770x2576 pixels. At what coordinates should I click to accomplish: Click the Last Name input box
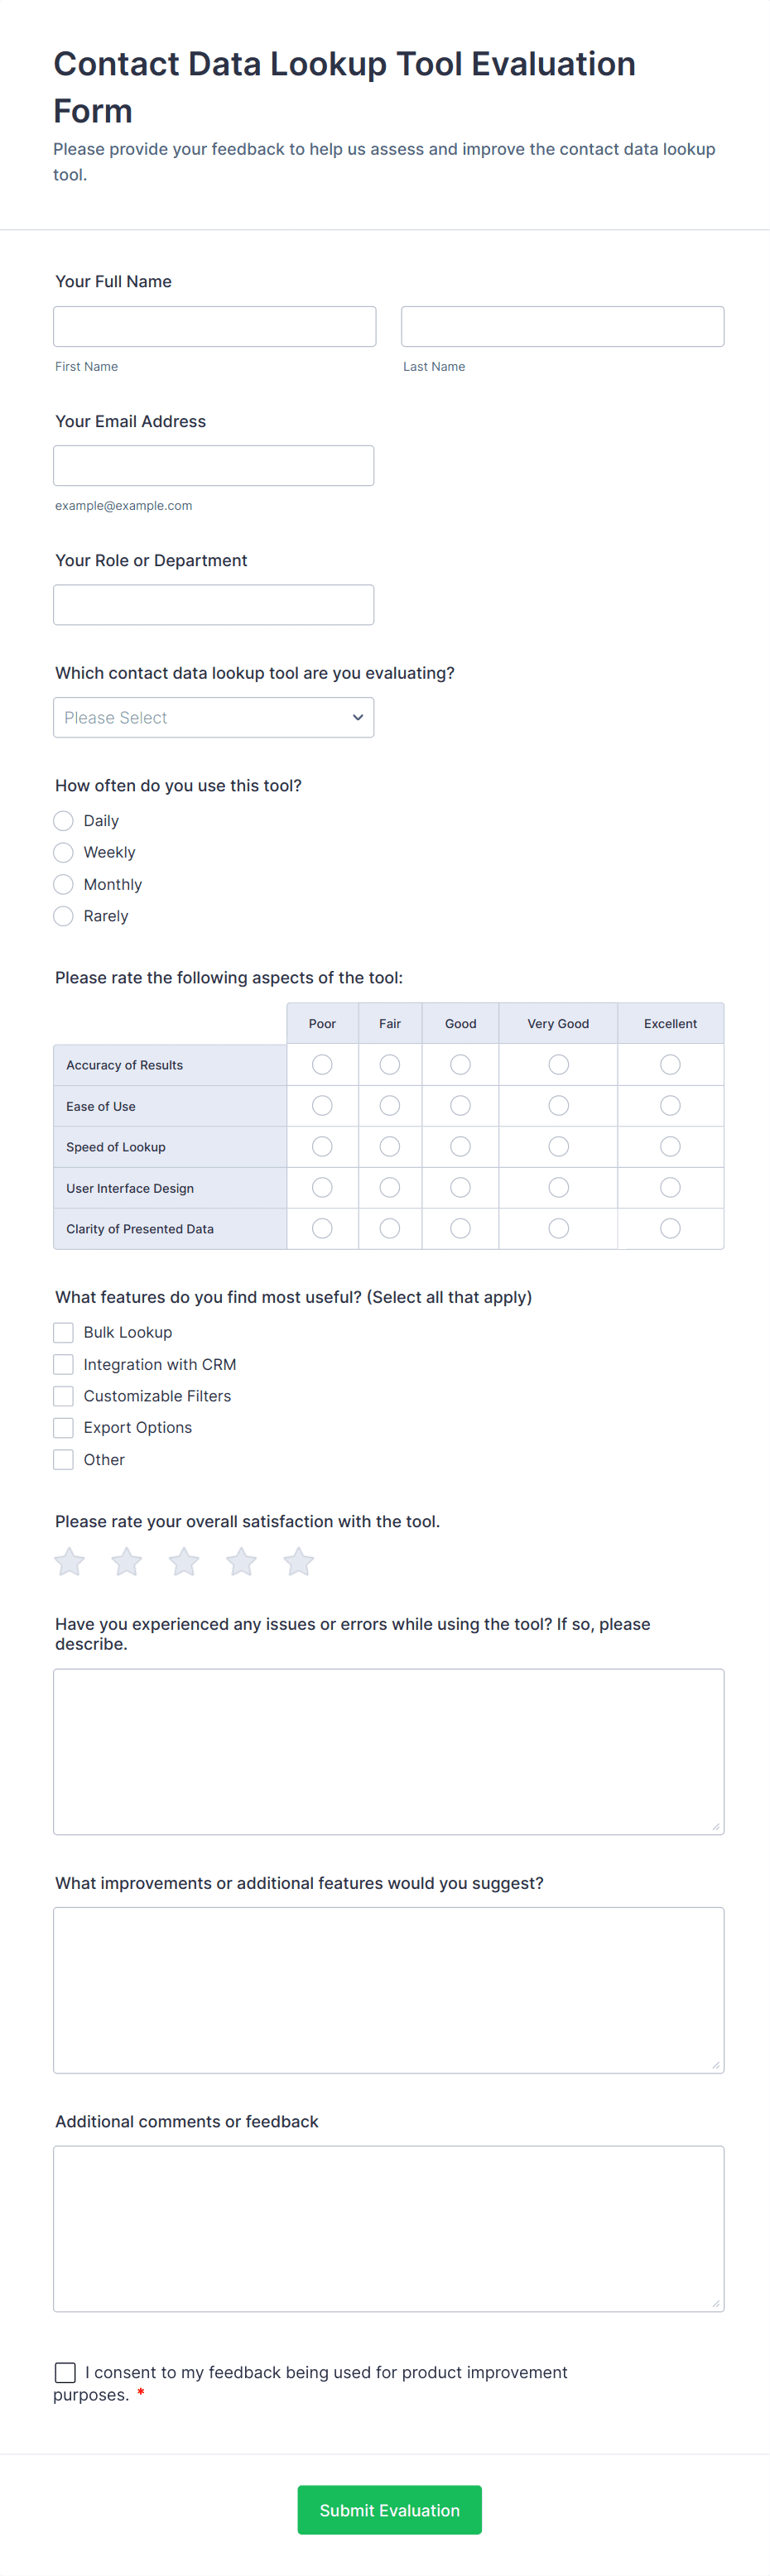(562, 327)
